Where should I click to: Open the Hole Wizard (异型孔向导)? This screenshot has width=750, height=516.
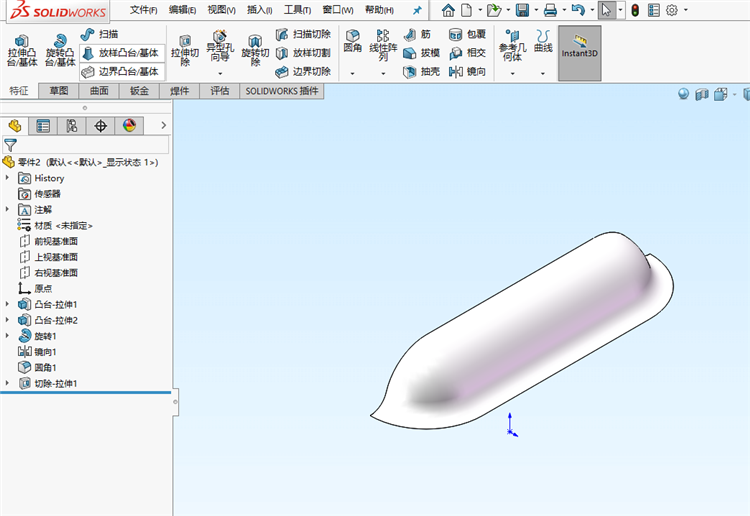click(x=220, y=46)
